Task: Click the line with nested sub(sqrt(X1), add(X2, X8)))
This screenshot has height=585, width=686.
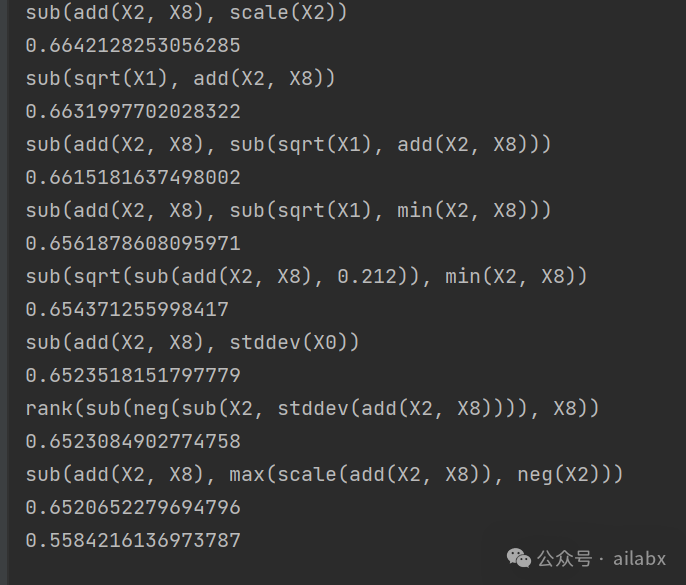Action: point(288,145)
